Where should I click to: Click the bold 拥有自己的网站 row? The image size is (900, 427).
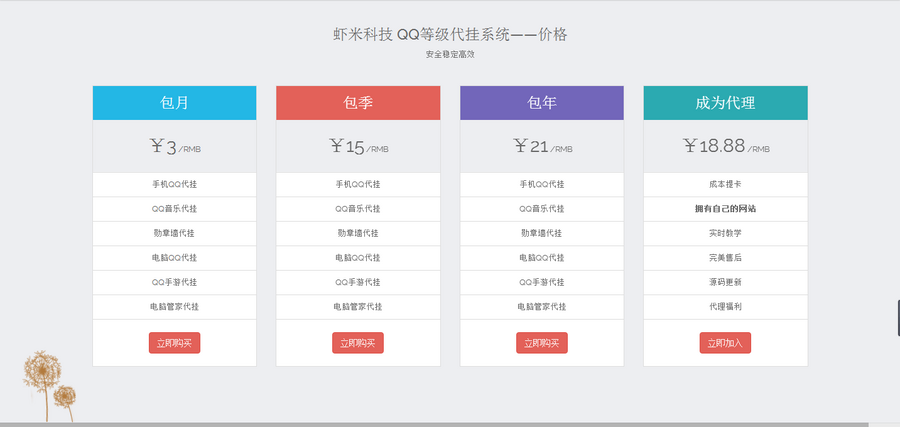726,209
